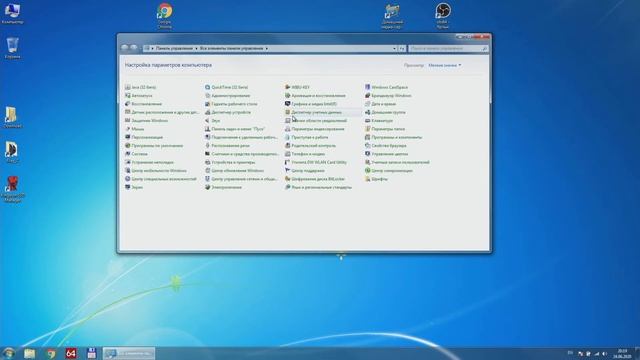Select the Корзина desktop icon
This screenshot has height=360, width=640.
12,48
